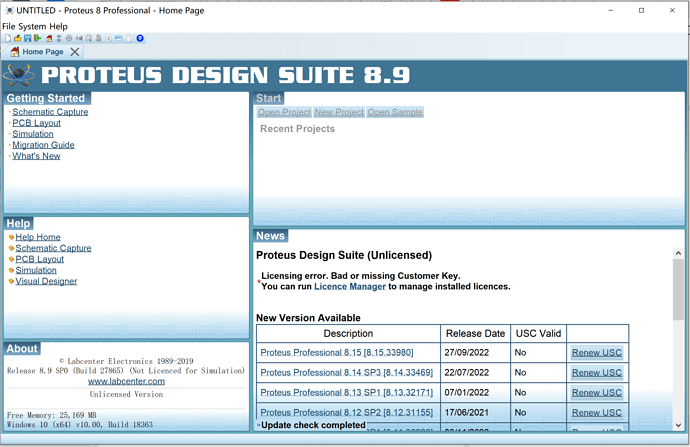The height and width of the screenshot is (447, 690).
Task: Open 3D Visualizer from toolbar icon
Action: pos(79,38)
